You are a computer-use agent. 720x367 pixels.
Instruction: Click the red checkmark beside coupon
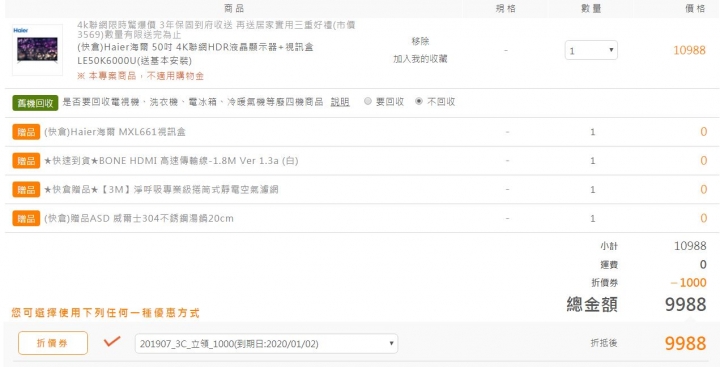click(112, 341)
